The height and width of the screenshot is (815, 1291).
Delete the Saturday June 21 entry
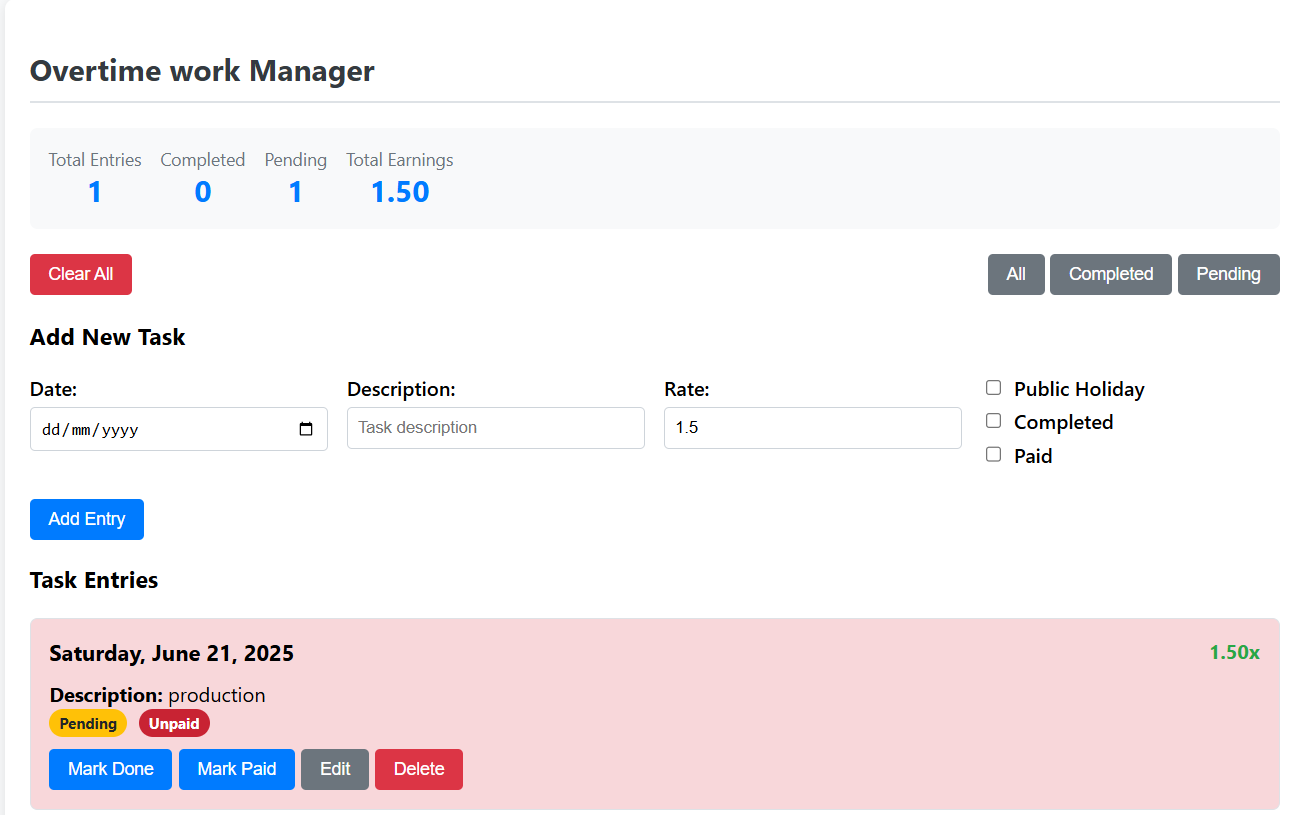coord(419,769)
